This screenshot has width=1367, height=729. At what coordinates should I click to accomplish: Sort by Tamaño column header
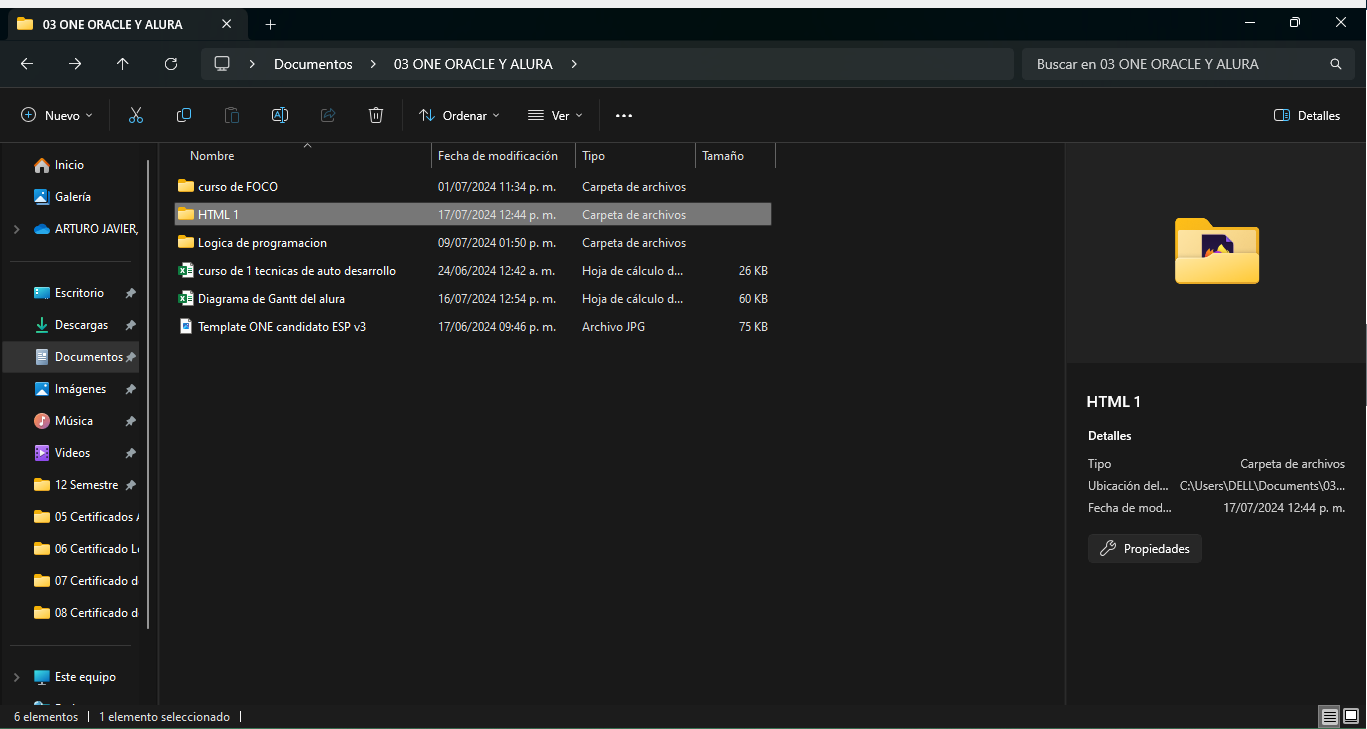click(723, 156)
